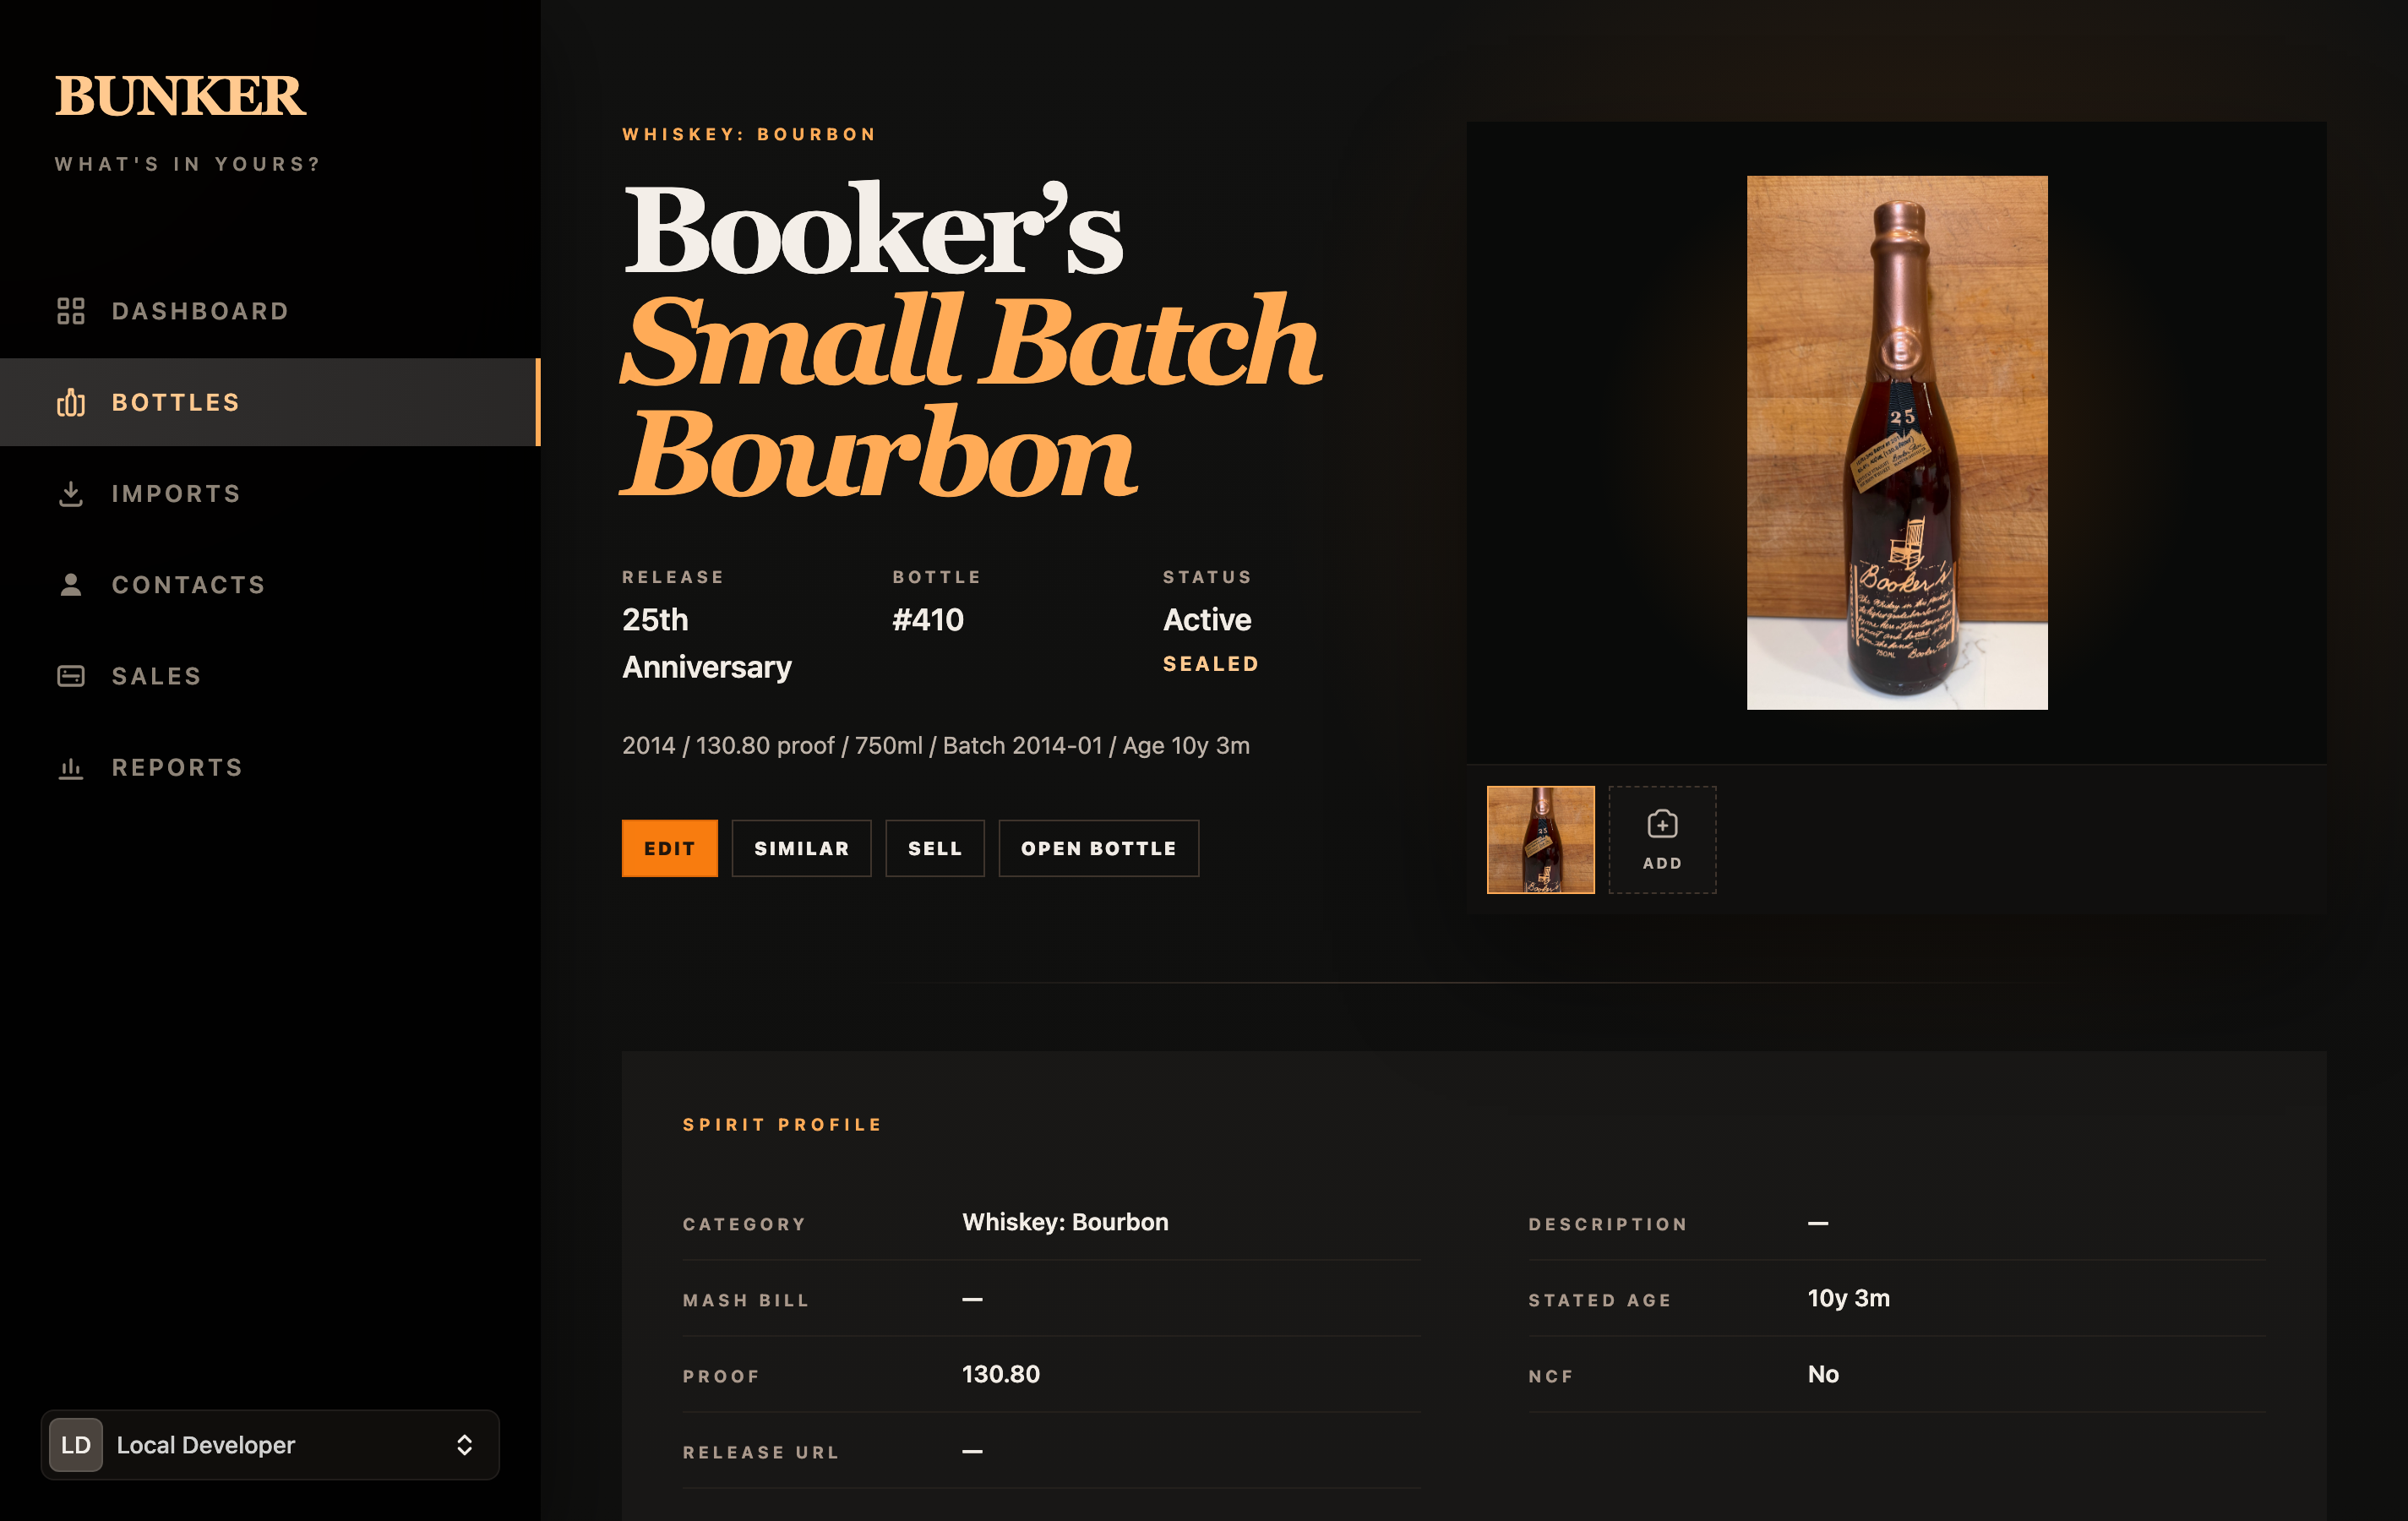
Task: Click the Proof value '130.80'
Action: pyautogui.click(x=1001, y=1375)
